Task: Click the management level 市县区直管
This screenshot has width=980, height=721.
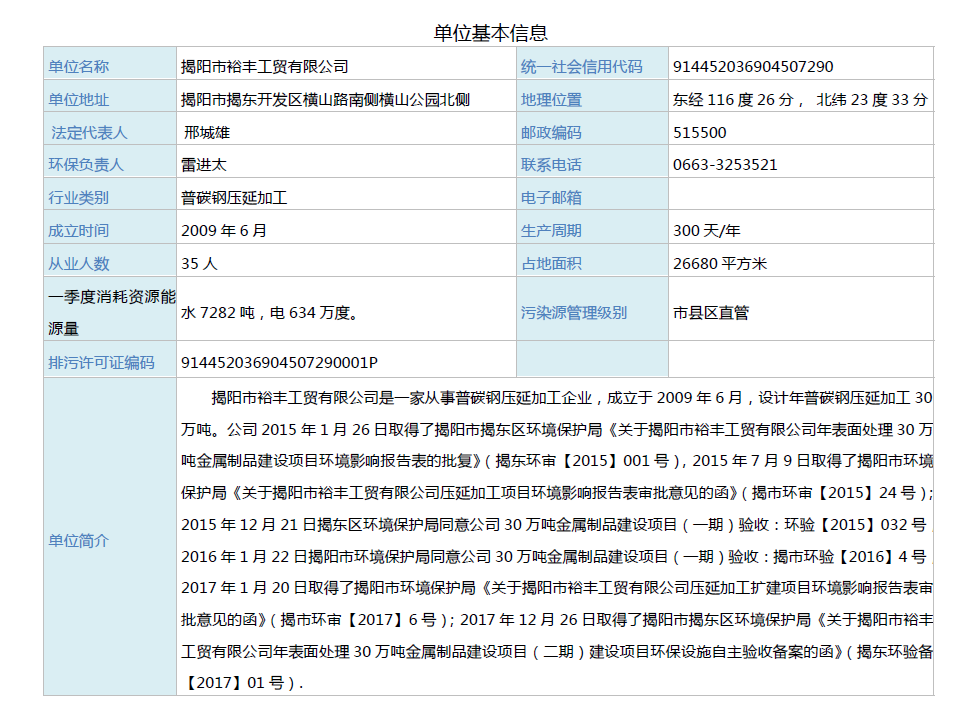Action: (711, 312)
